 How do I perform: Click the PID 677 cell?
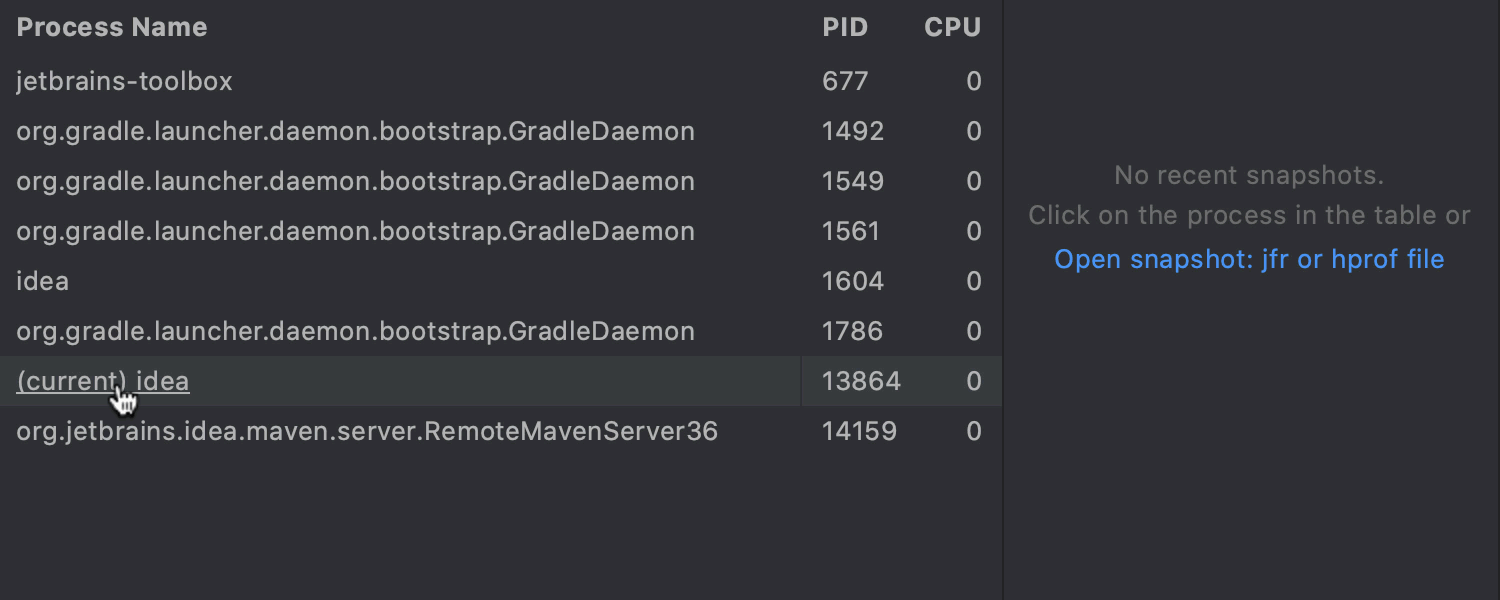(845, 81)
